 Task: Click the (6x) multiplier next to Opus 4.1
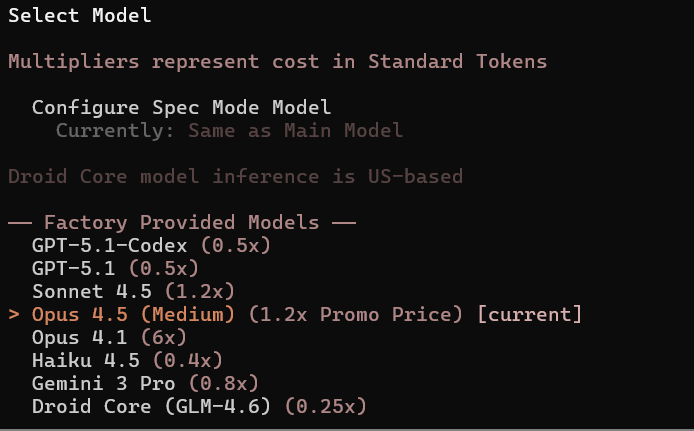pyautogui.click(x=163, y=337)
